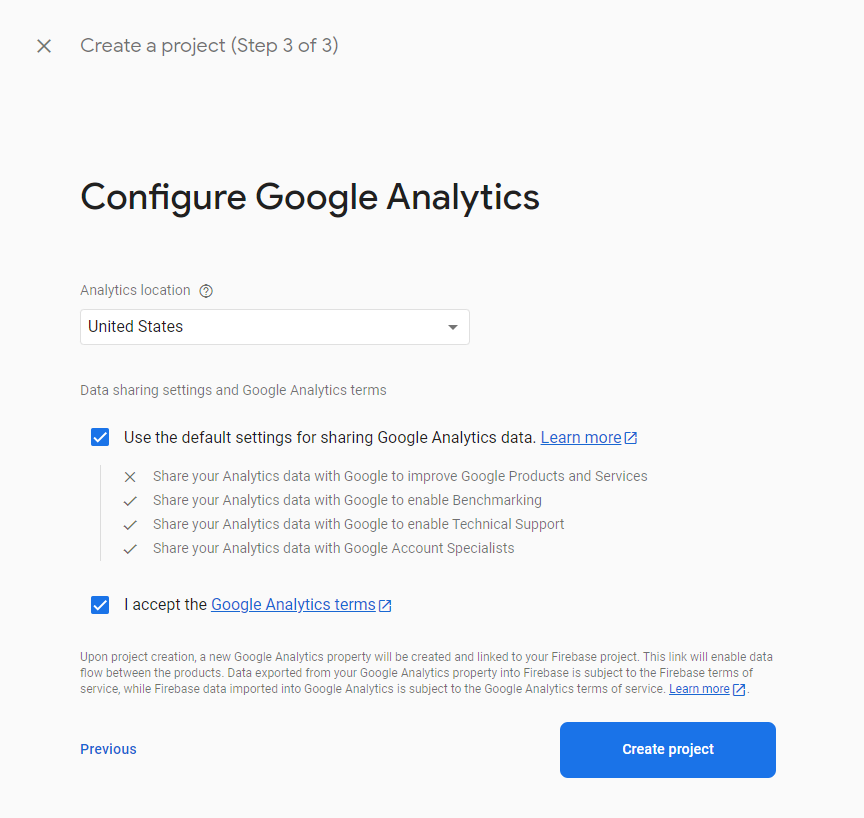Viewport: 864px width, 818px height.
Task: Open the Learn more link for default sharing settings
Action: pyautogui.click(x=581, y=437)
